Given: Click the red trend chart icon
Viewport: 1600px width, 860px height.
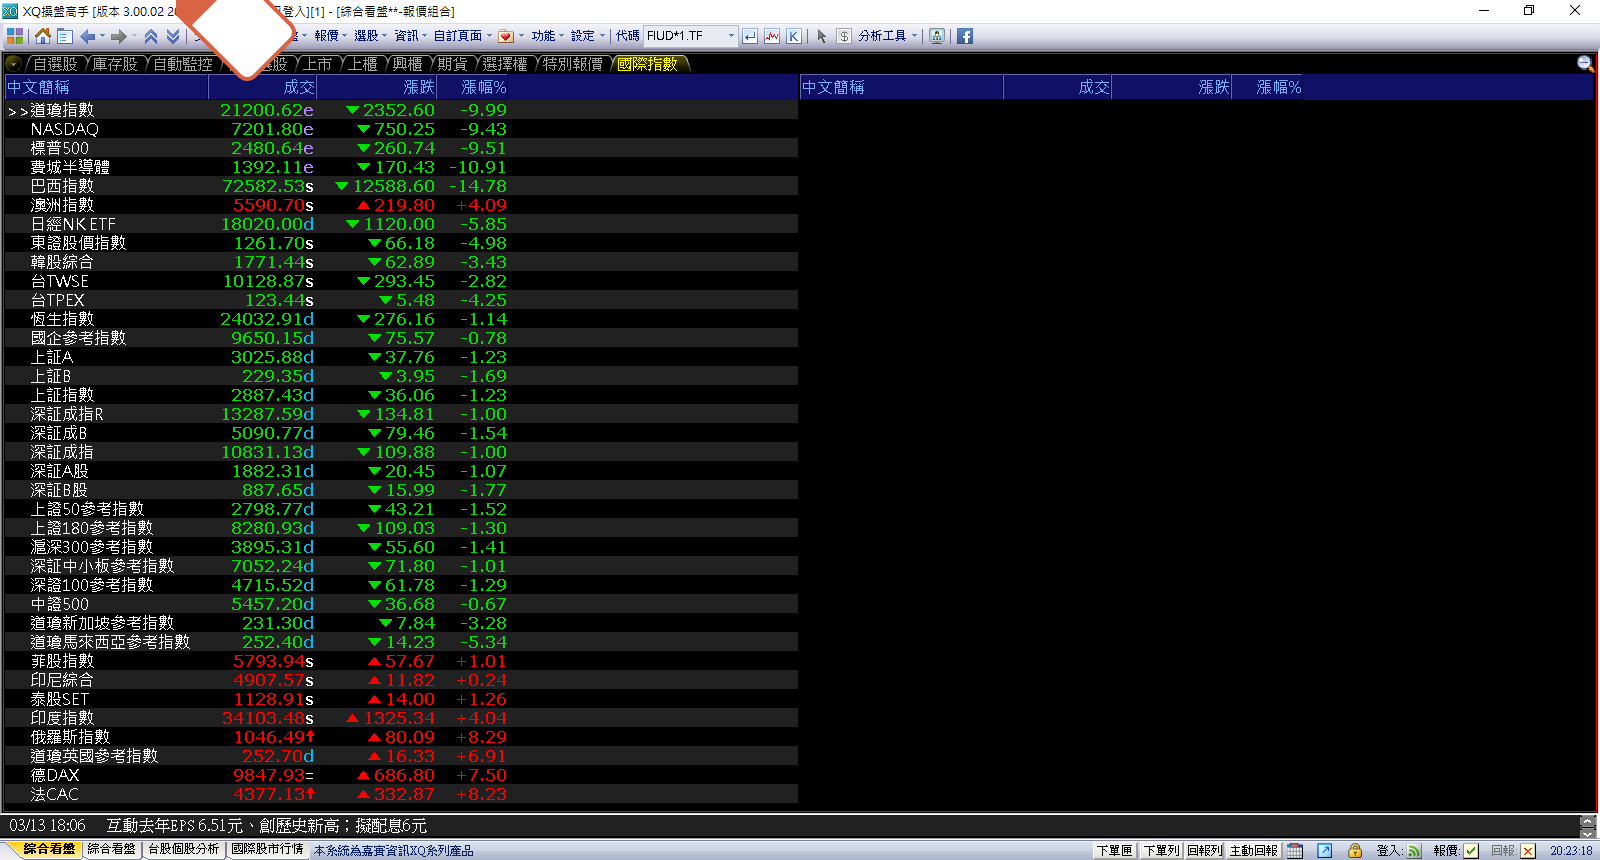Looking at the screenshot, I should pyautogui.click(x=772, y=36).
